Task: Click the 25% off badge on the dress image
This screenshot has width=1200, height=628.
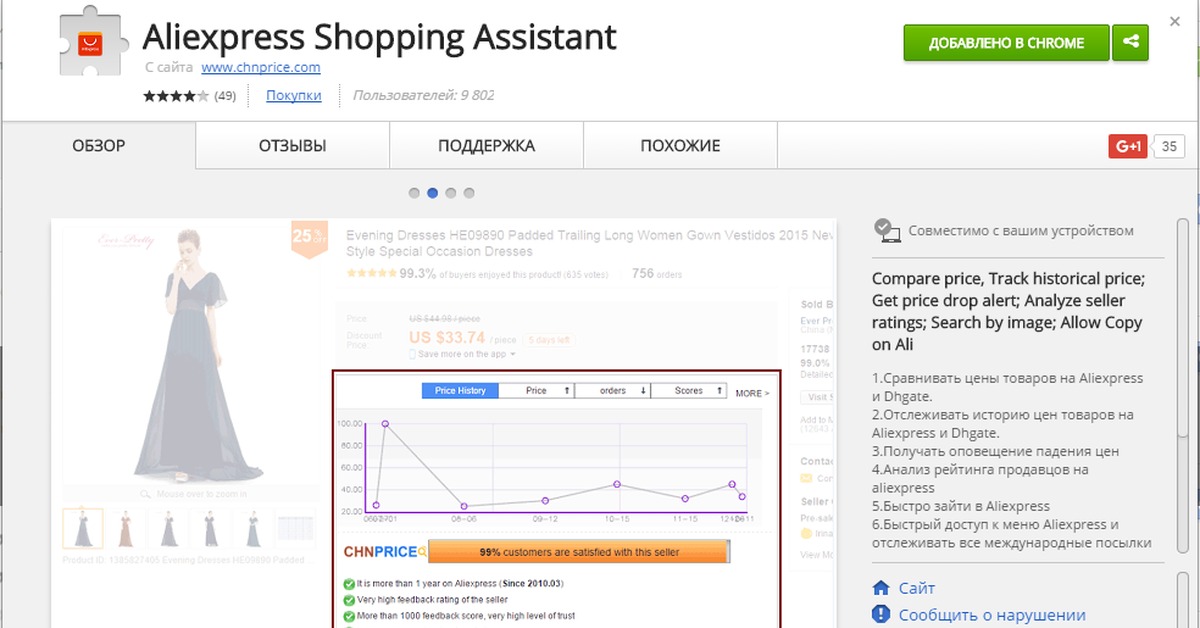Action: tap(309, 238)
